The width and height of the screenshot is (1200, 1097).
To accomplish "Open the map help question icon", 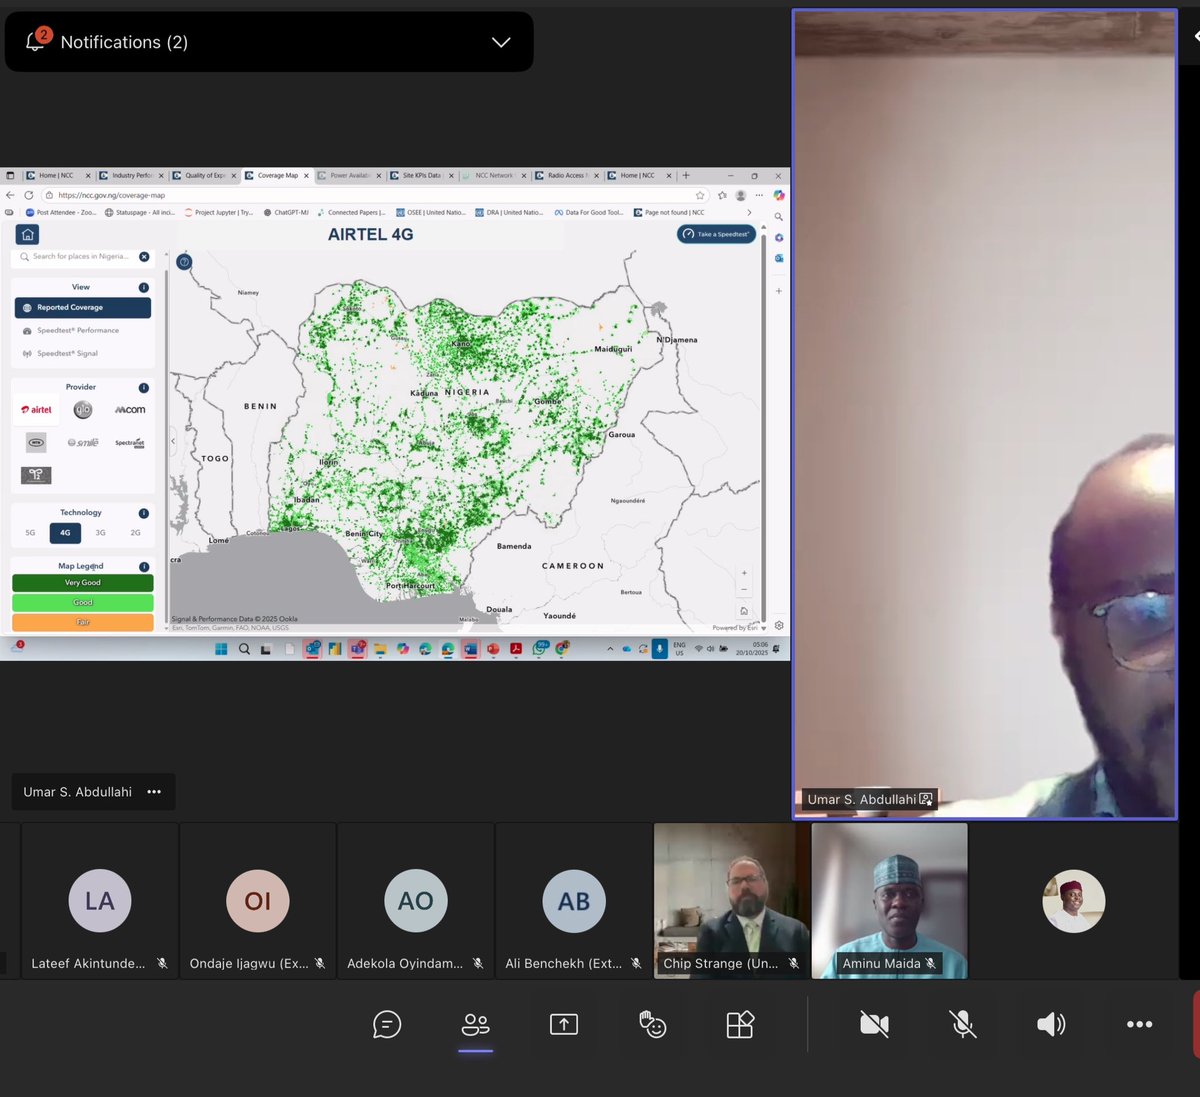I will (x=184, y=262).
